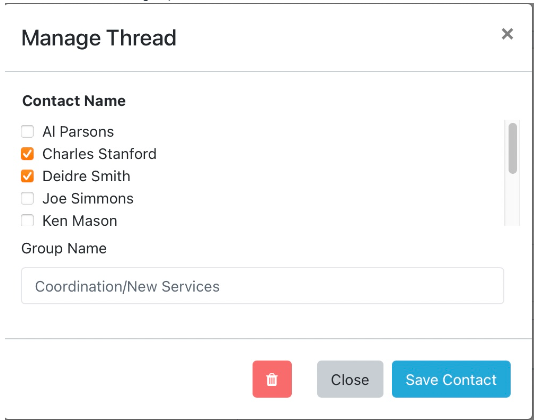Select the Al Parsons name label
The image size is (534, 420).
[x=78, y=132]
